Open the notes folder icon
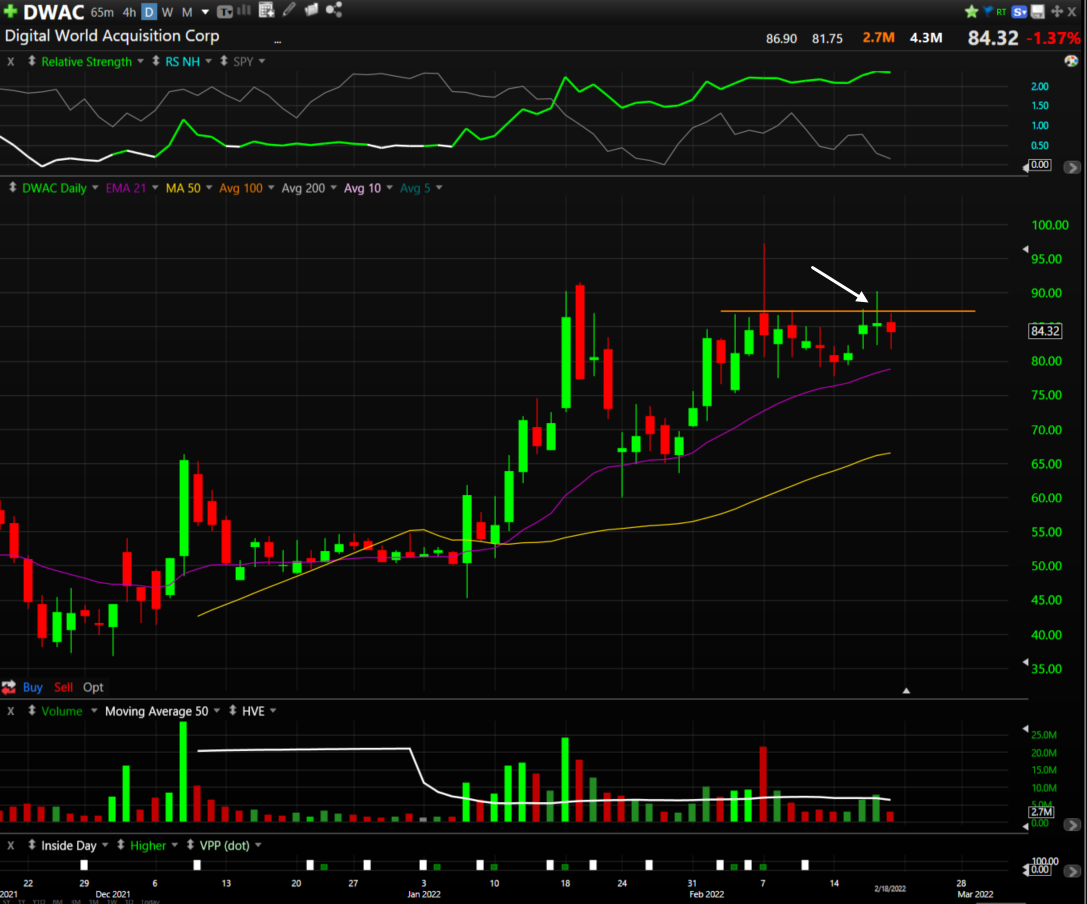 311,9
